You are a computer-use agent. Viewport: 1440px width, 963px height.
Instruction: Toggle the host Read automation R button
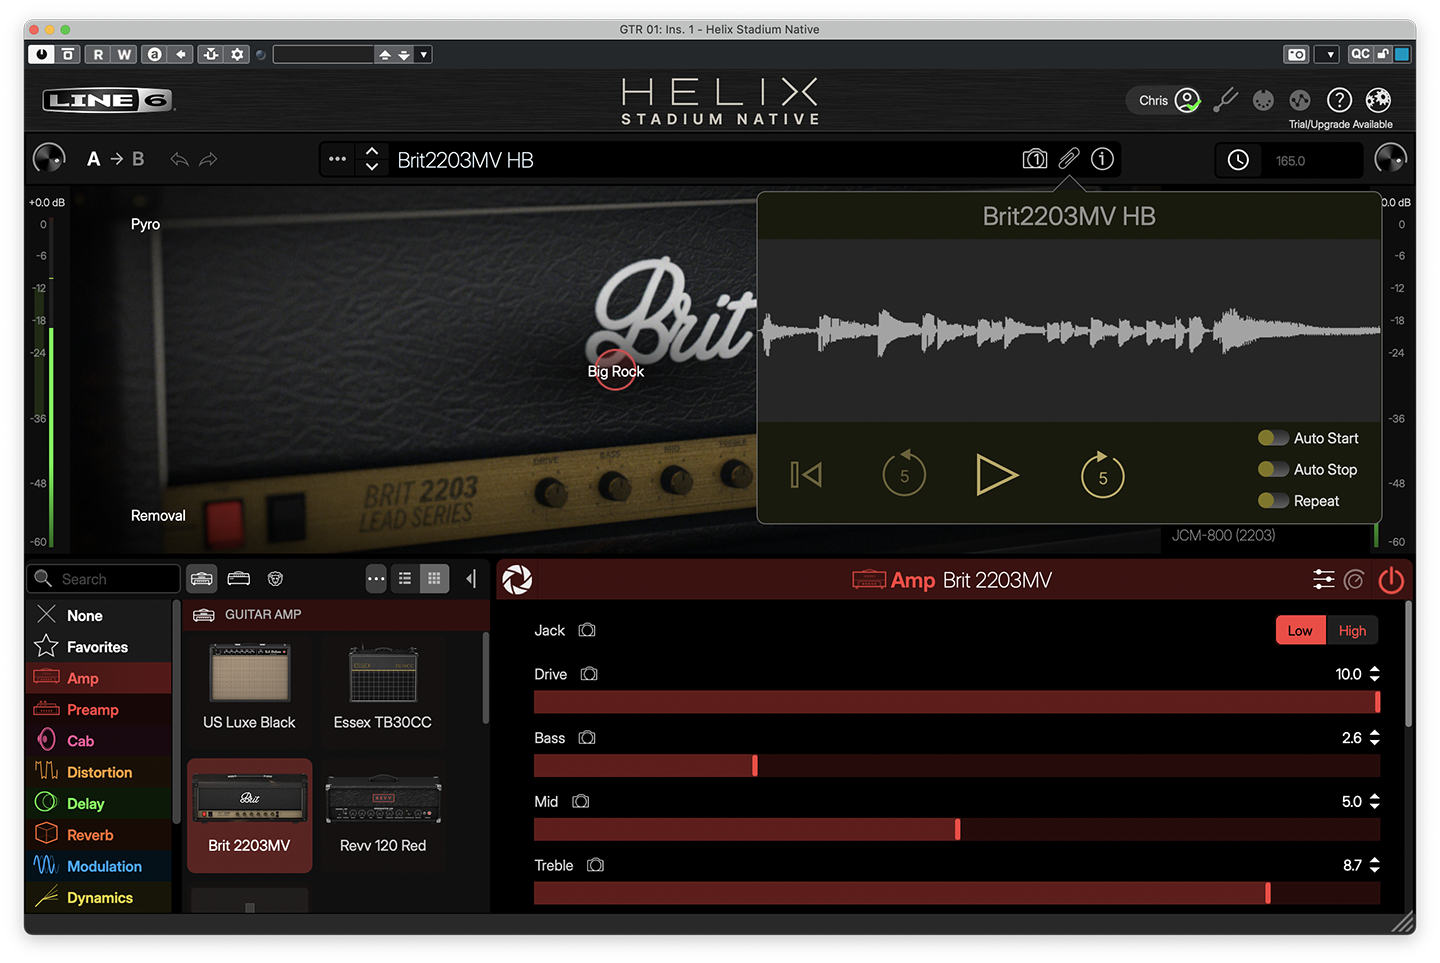pos(98,54)
